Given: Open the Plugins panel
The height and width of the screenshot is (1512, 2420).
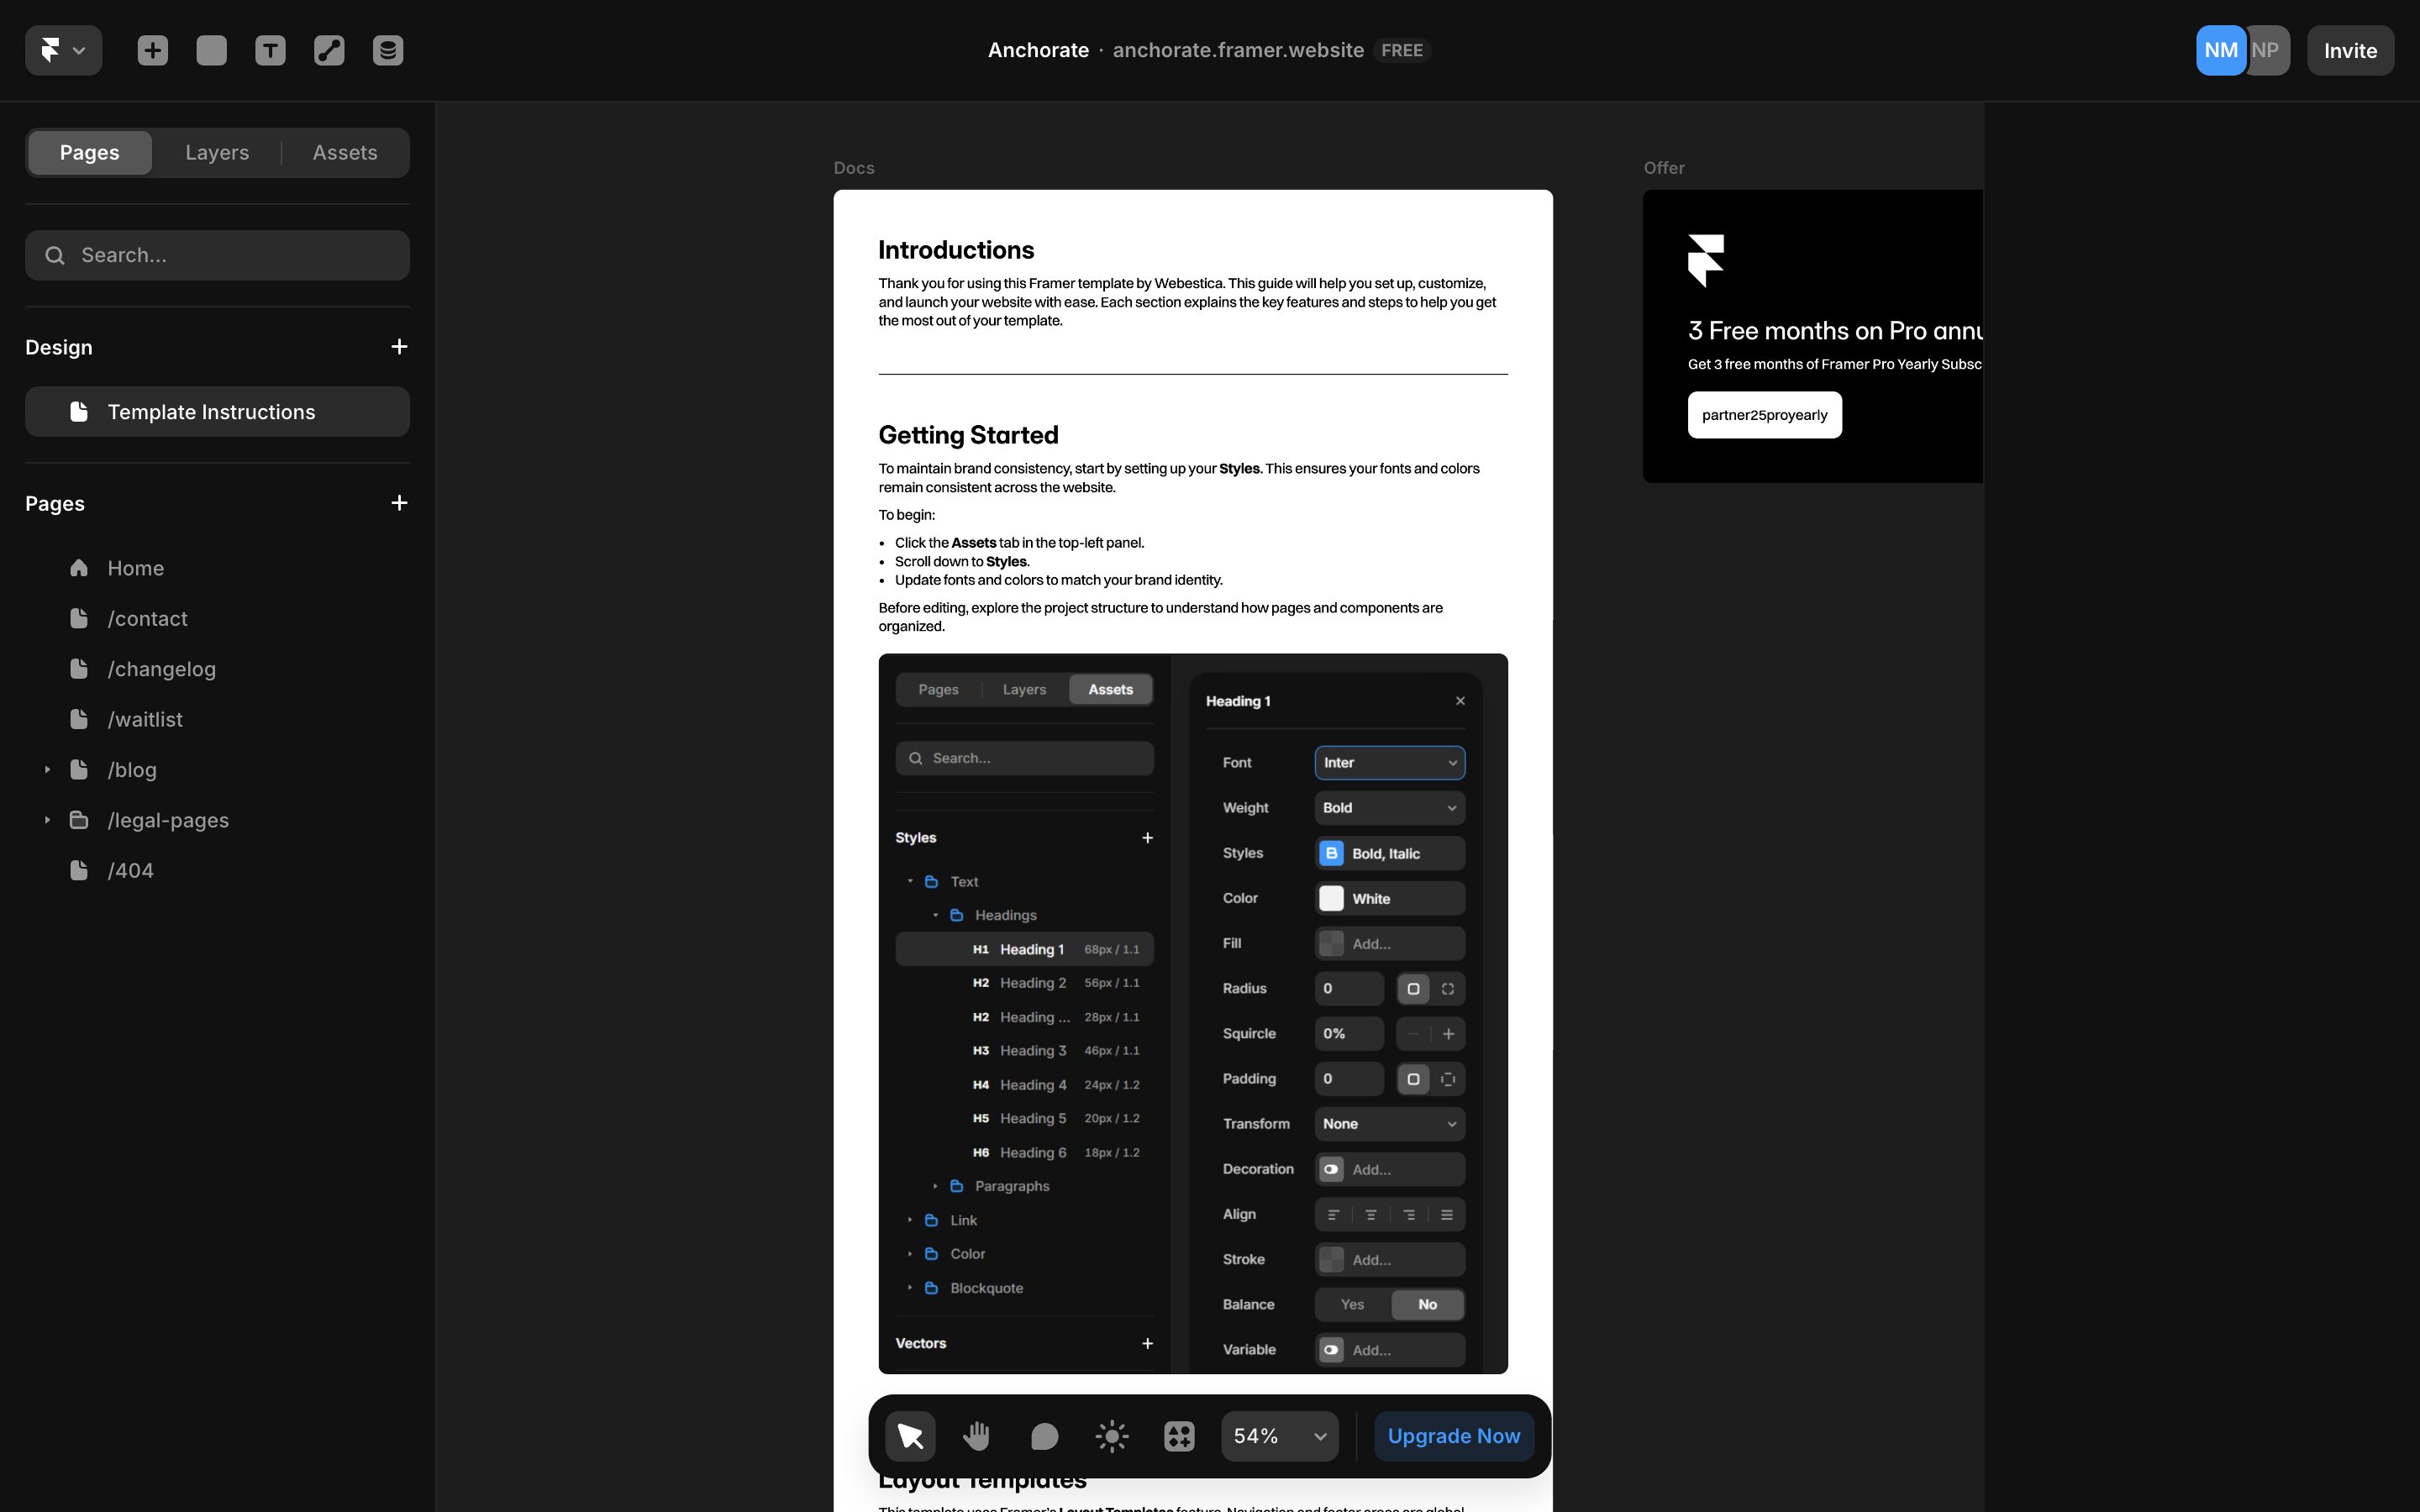Looking at the screenshot, I should click(x=1178, y=1435).
